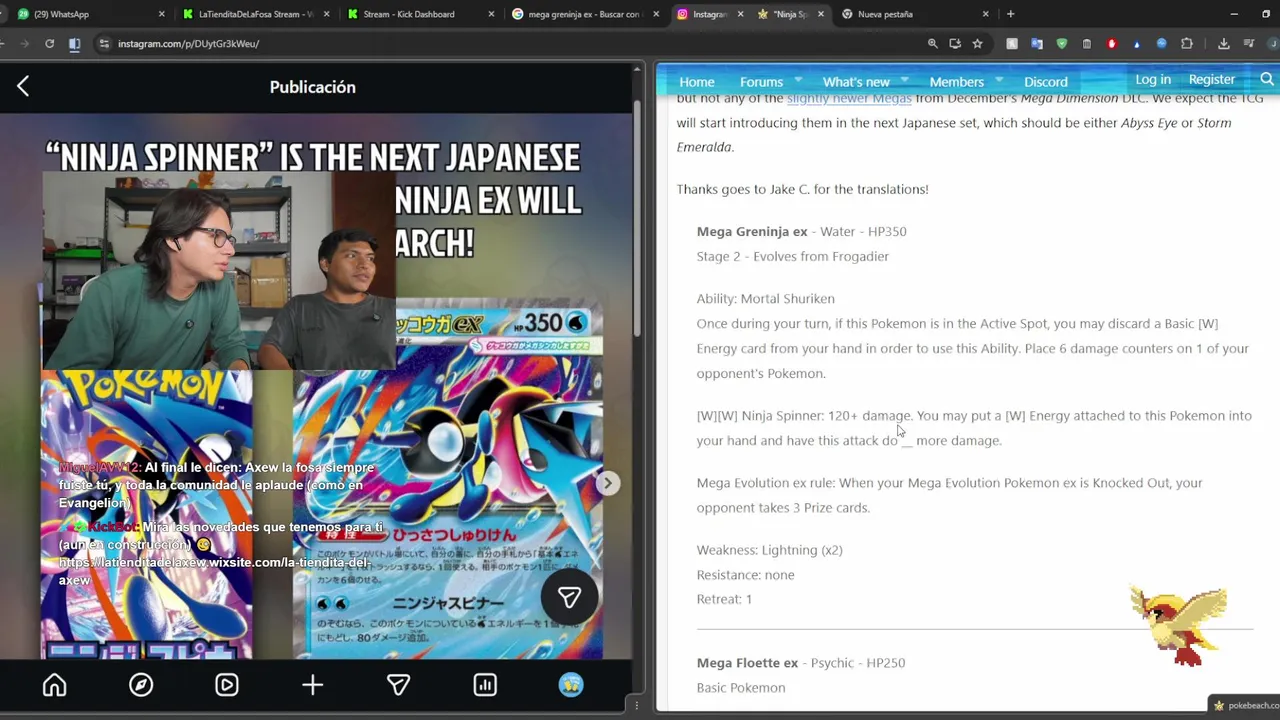Click streamer webcam overlay
This screenshot has width=1280, height=720.
tap(218, 270)
